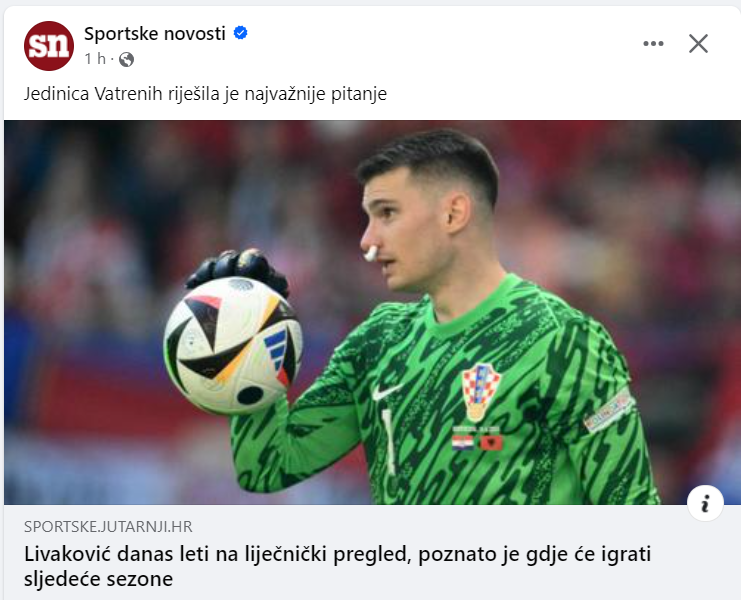This screenshot has width=741, height=600.
Task: Click the blue verified badge
Action: coord(241,33)
